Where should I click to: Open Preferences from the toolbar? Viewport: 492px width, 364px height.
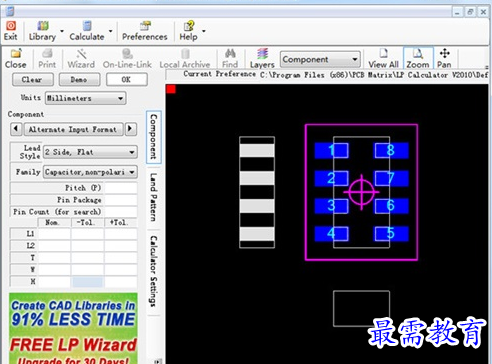pyautogui.click(x=145, y=26)
